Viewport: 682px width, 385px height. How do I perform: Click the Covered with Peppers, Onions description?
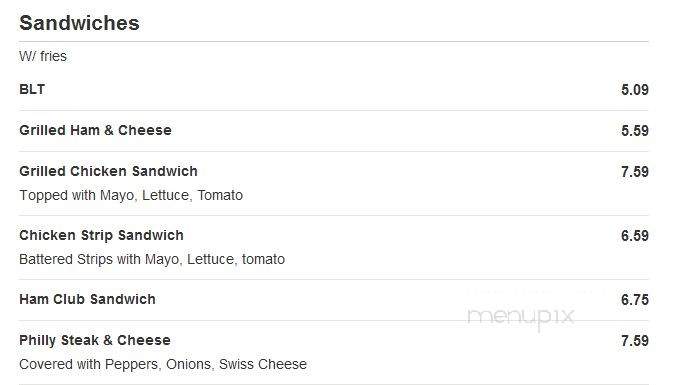click(163, 364)
